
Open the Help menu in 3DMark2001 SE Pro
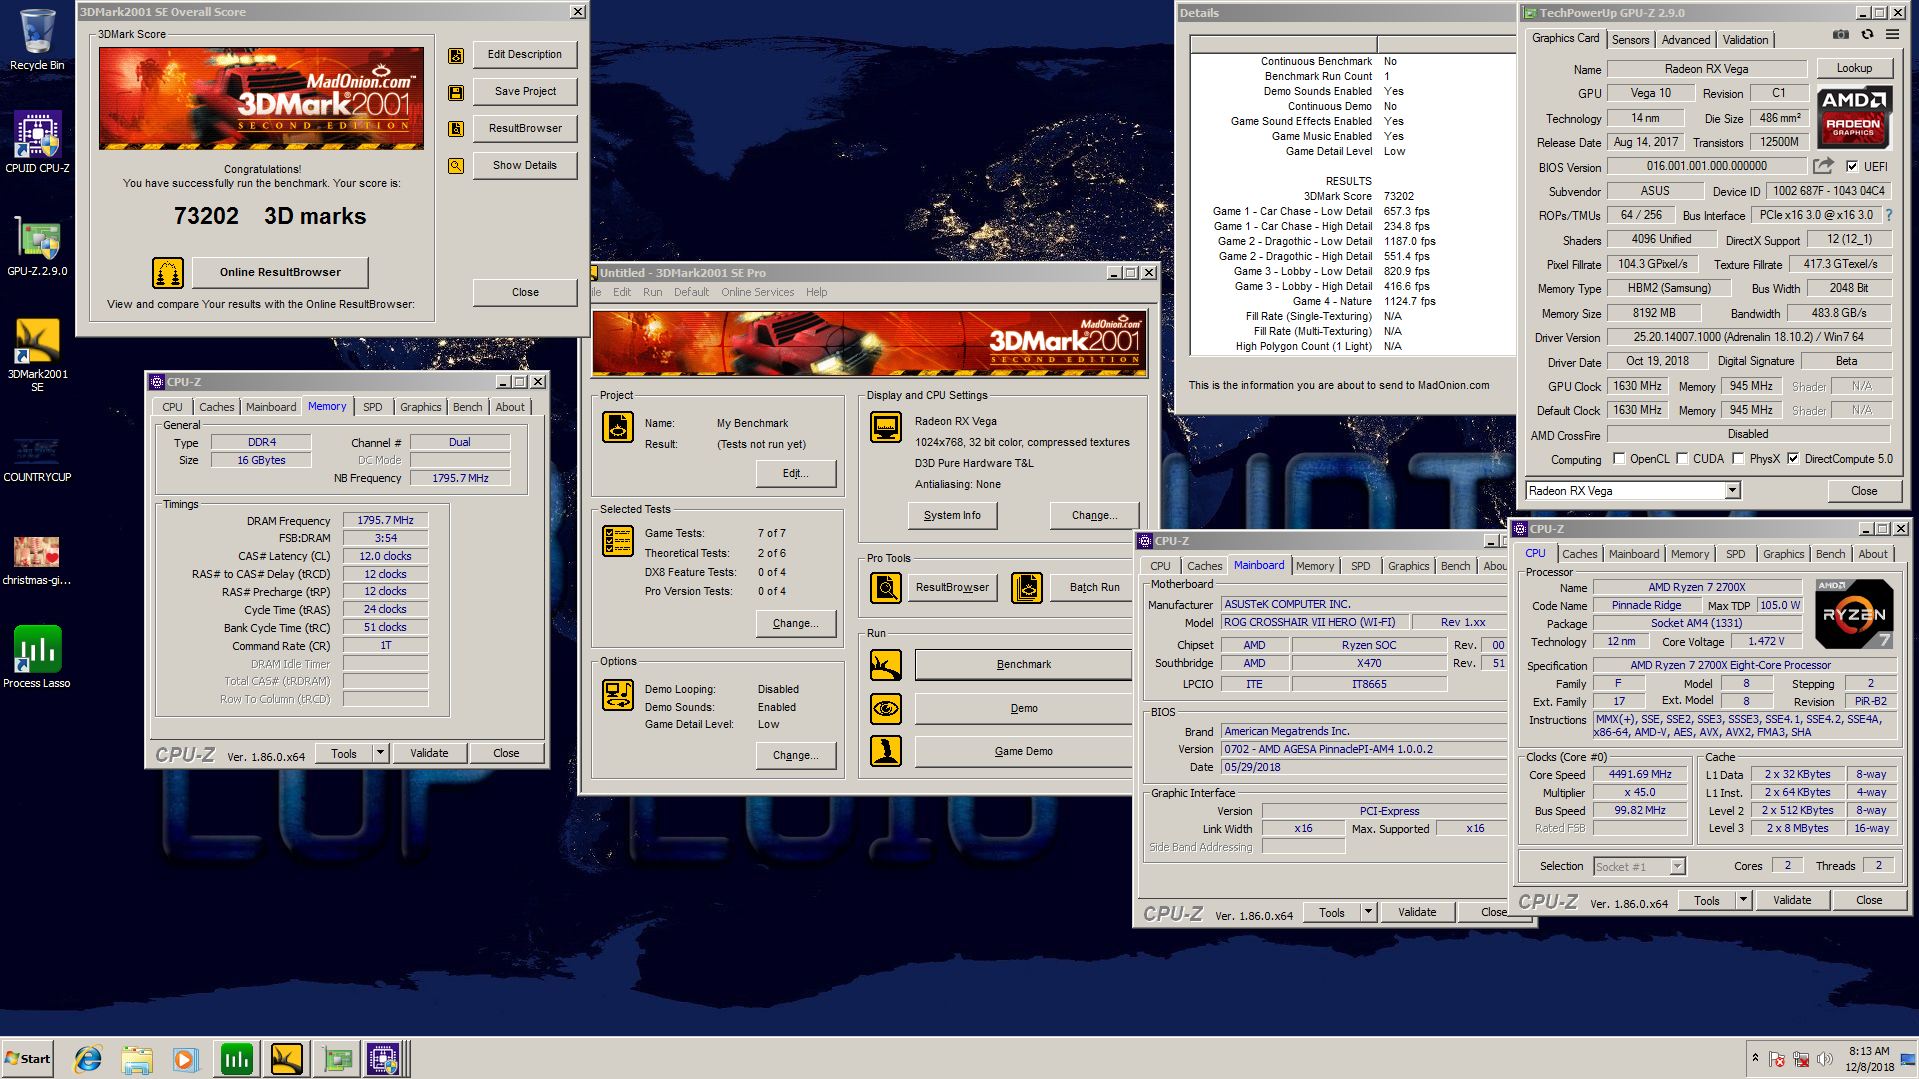coord(816,292)
